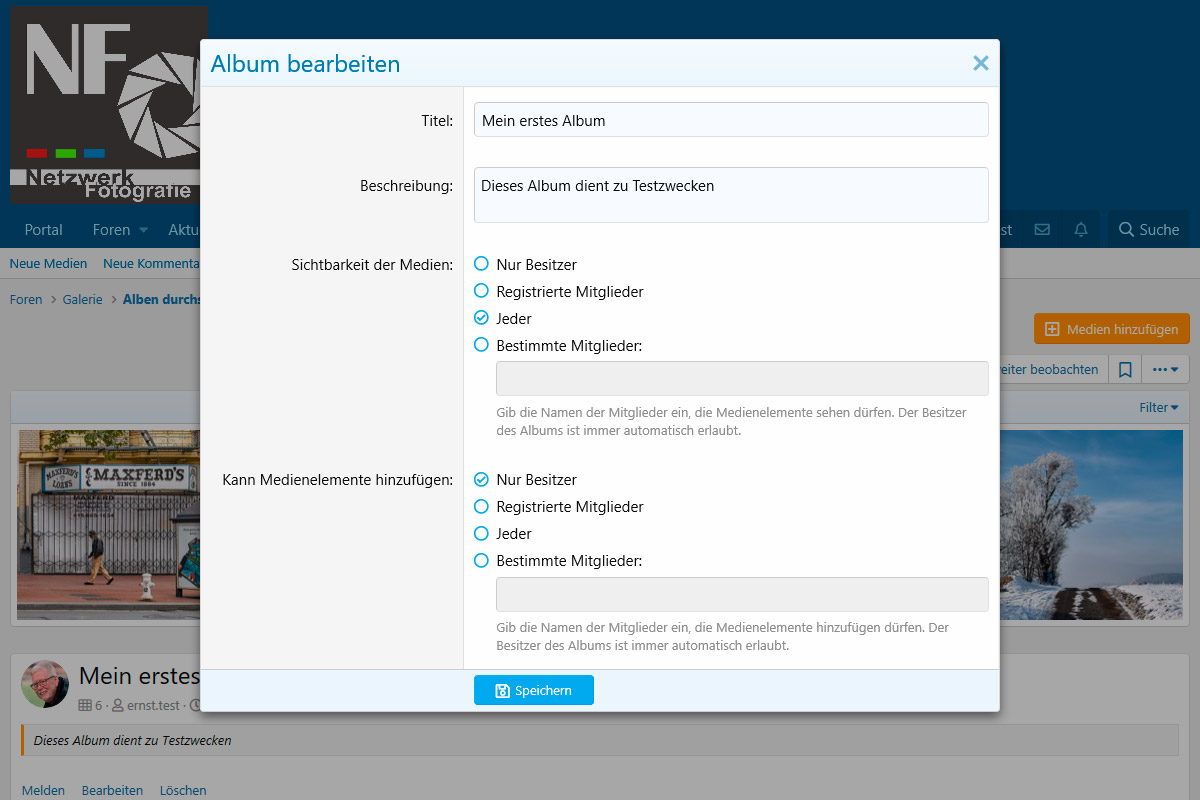Click the Titel input field
1200x800 pixels.
point(731,120)
